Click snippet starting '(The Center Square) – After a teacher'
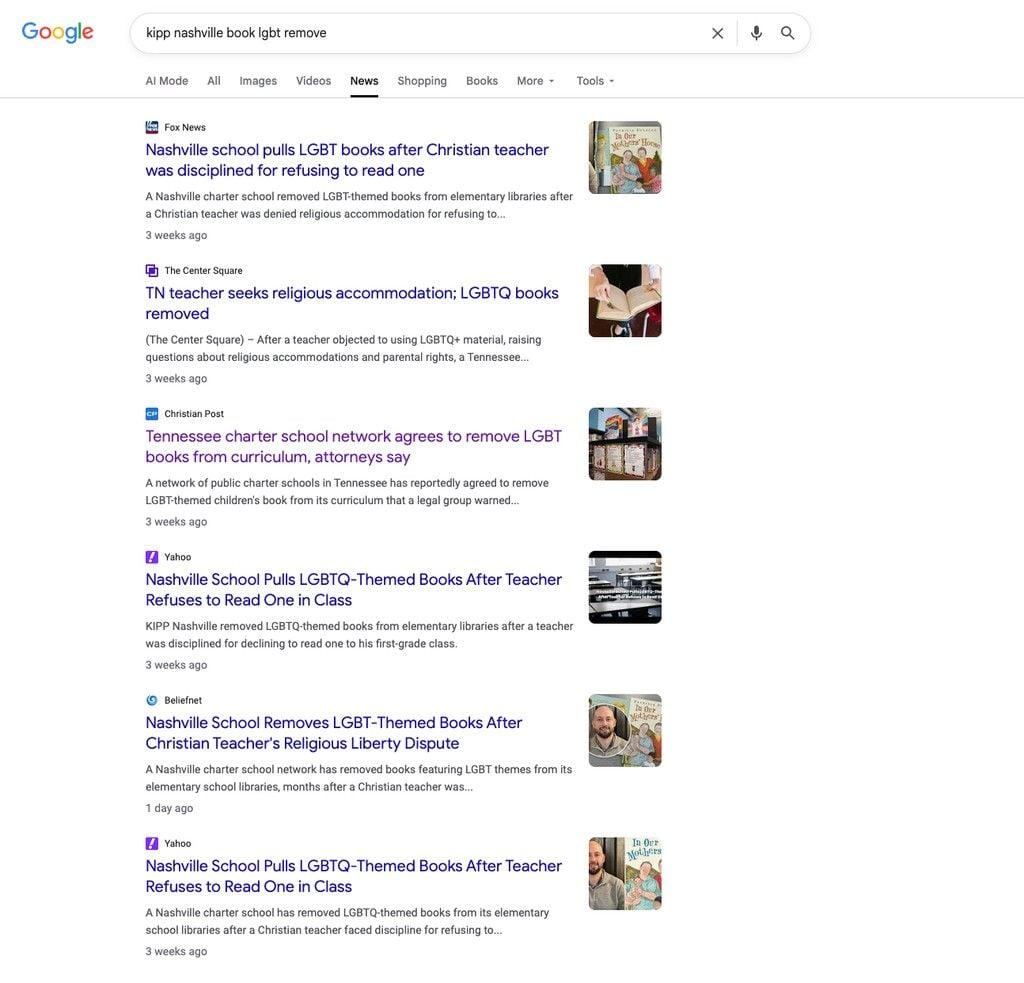 pos(344,348)
